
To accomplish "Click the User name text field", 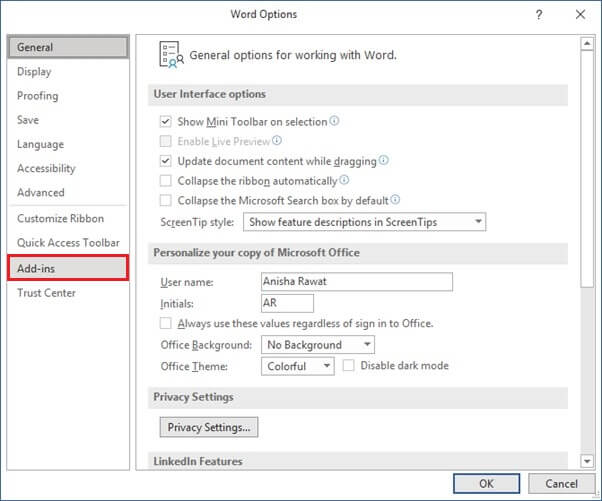I will [x=357, y=281].
